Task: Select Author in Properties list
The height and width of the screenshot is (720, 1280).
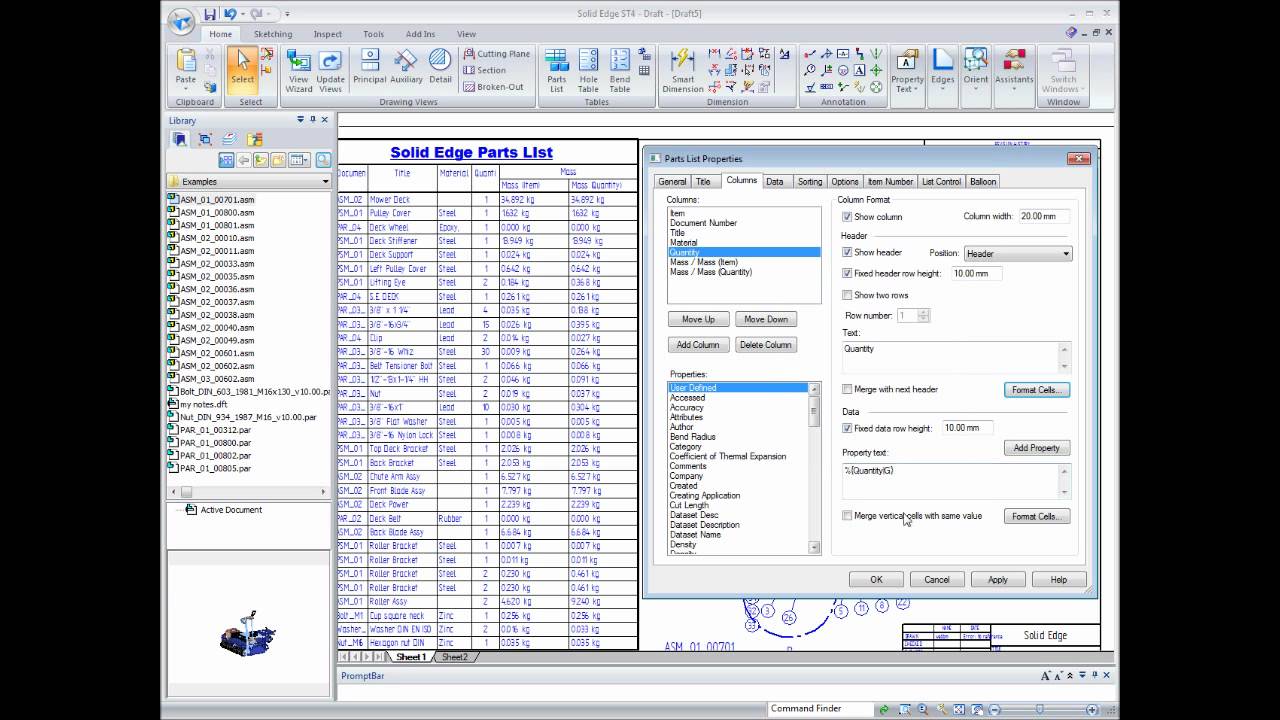Action: point(681,427)
